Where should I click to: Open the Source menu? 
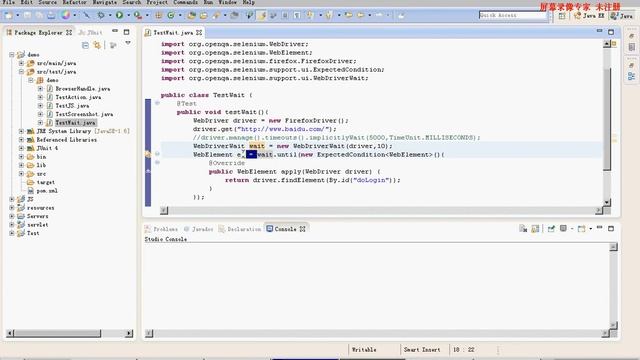pos(48,2)
